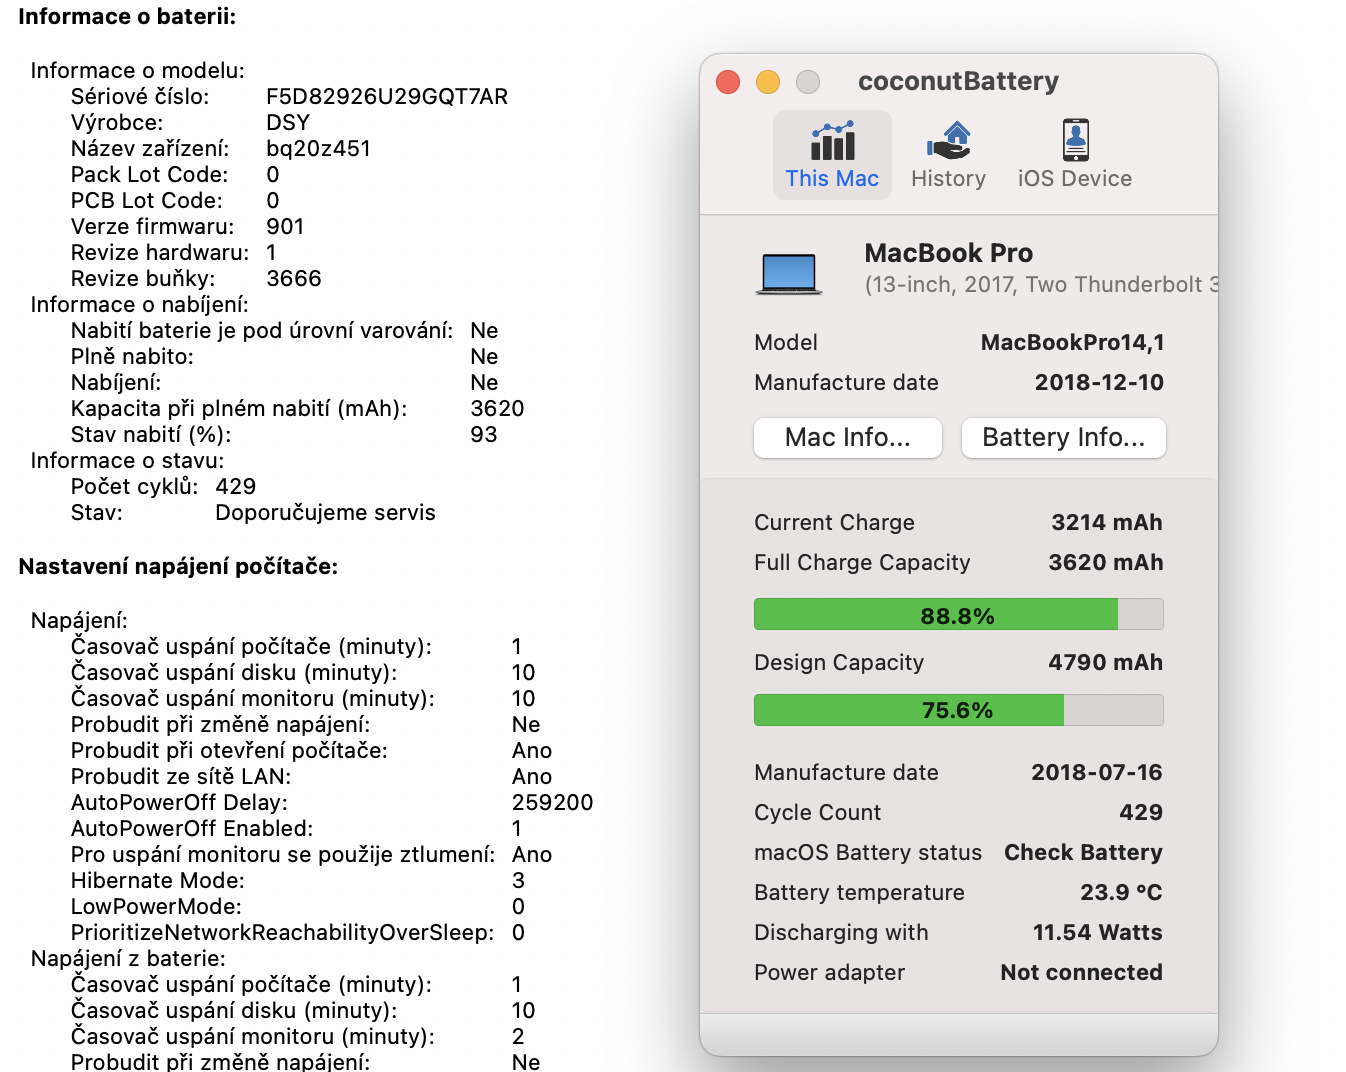Select the AutoPowerOff Enabled label
Viewport: 1346px width, 1072px height.
[192, 828]
